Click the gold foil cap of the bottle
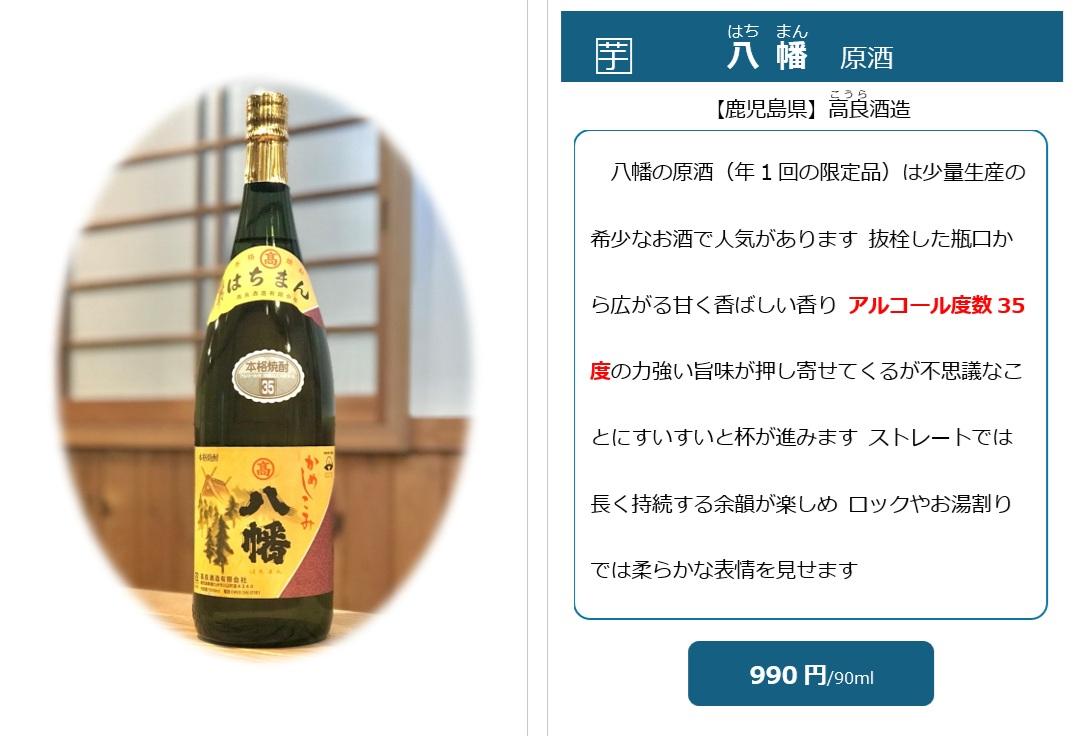The height and width of the screenshot is (736, 1073). pos(266,137)
